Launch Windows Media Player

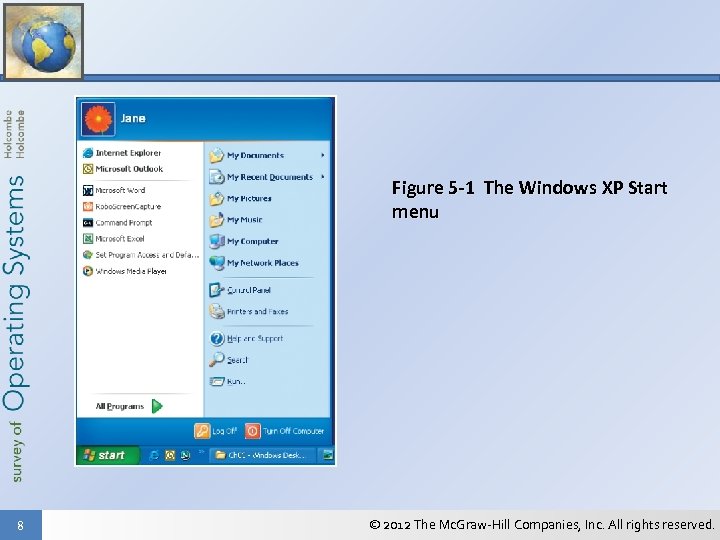tap(124, 271)
